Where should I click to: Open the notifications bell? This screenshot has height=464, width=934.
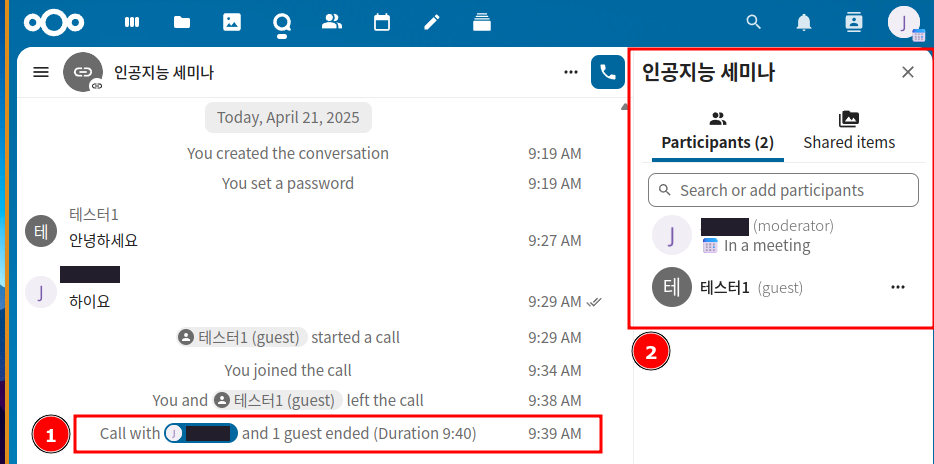pyautogui.click(x=804, y=22)
